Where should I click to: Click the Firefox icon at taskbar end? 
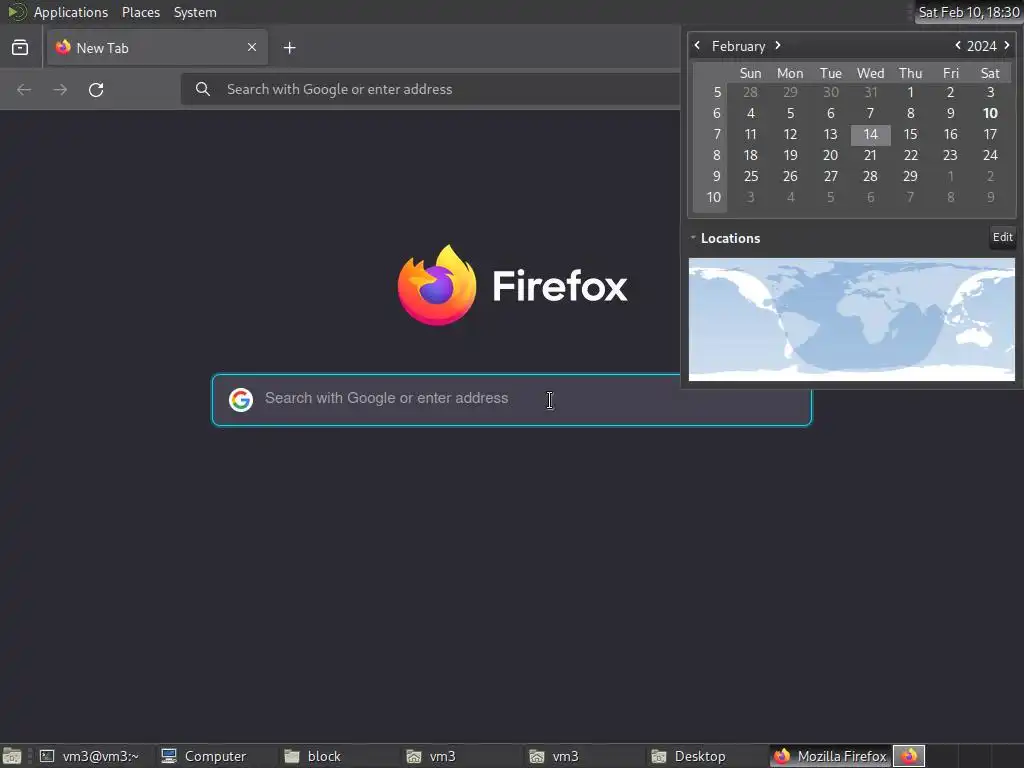click(909, 756)
